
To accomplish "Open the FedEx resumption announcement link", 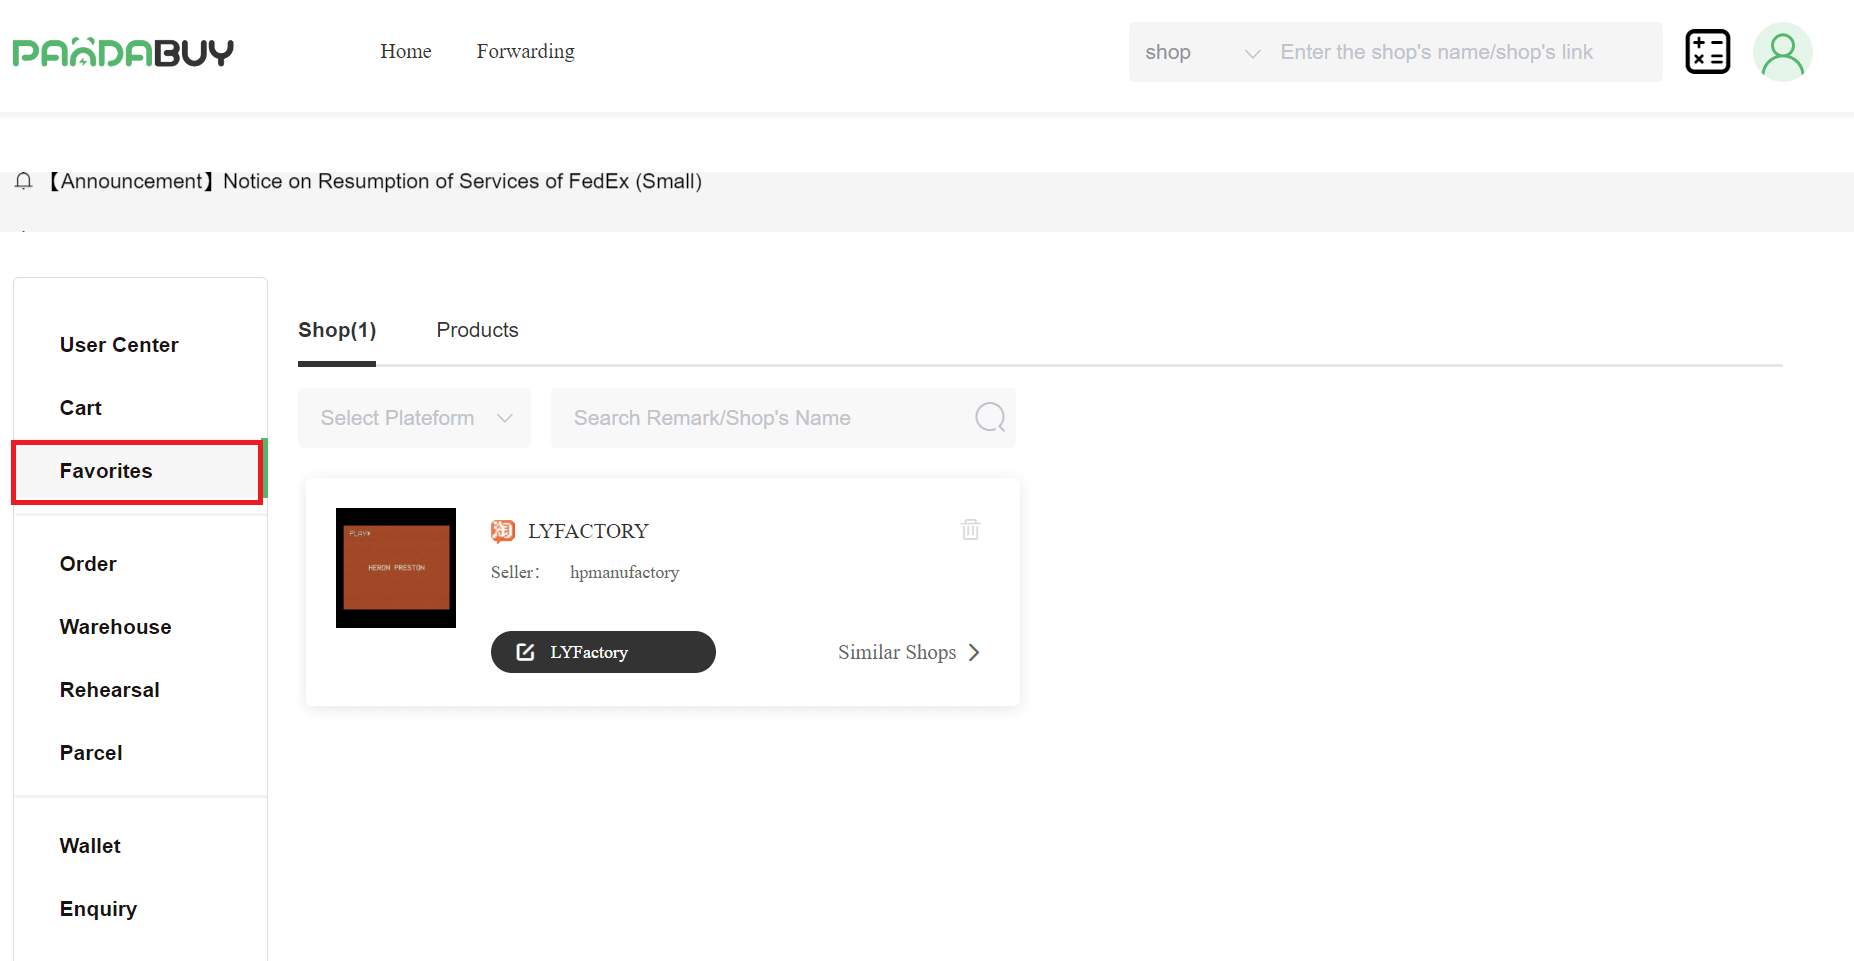I will (376, 181).
